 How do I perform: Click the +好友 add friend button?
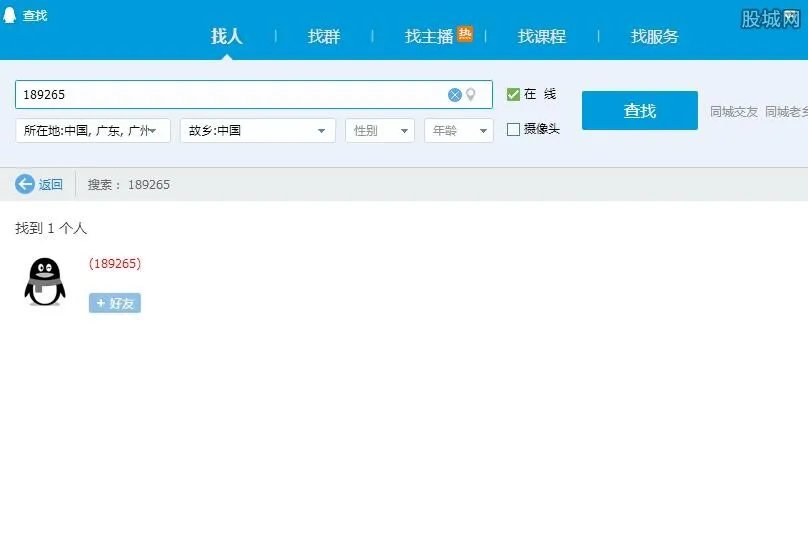coord(114,303)
